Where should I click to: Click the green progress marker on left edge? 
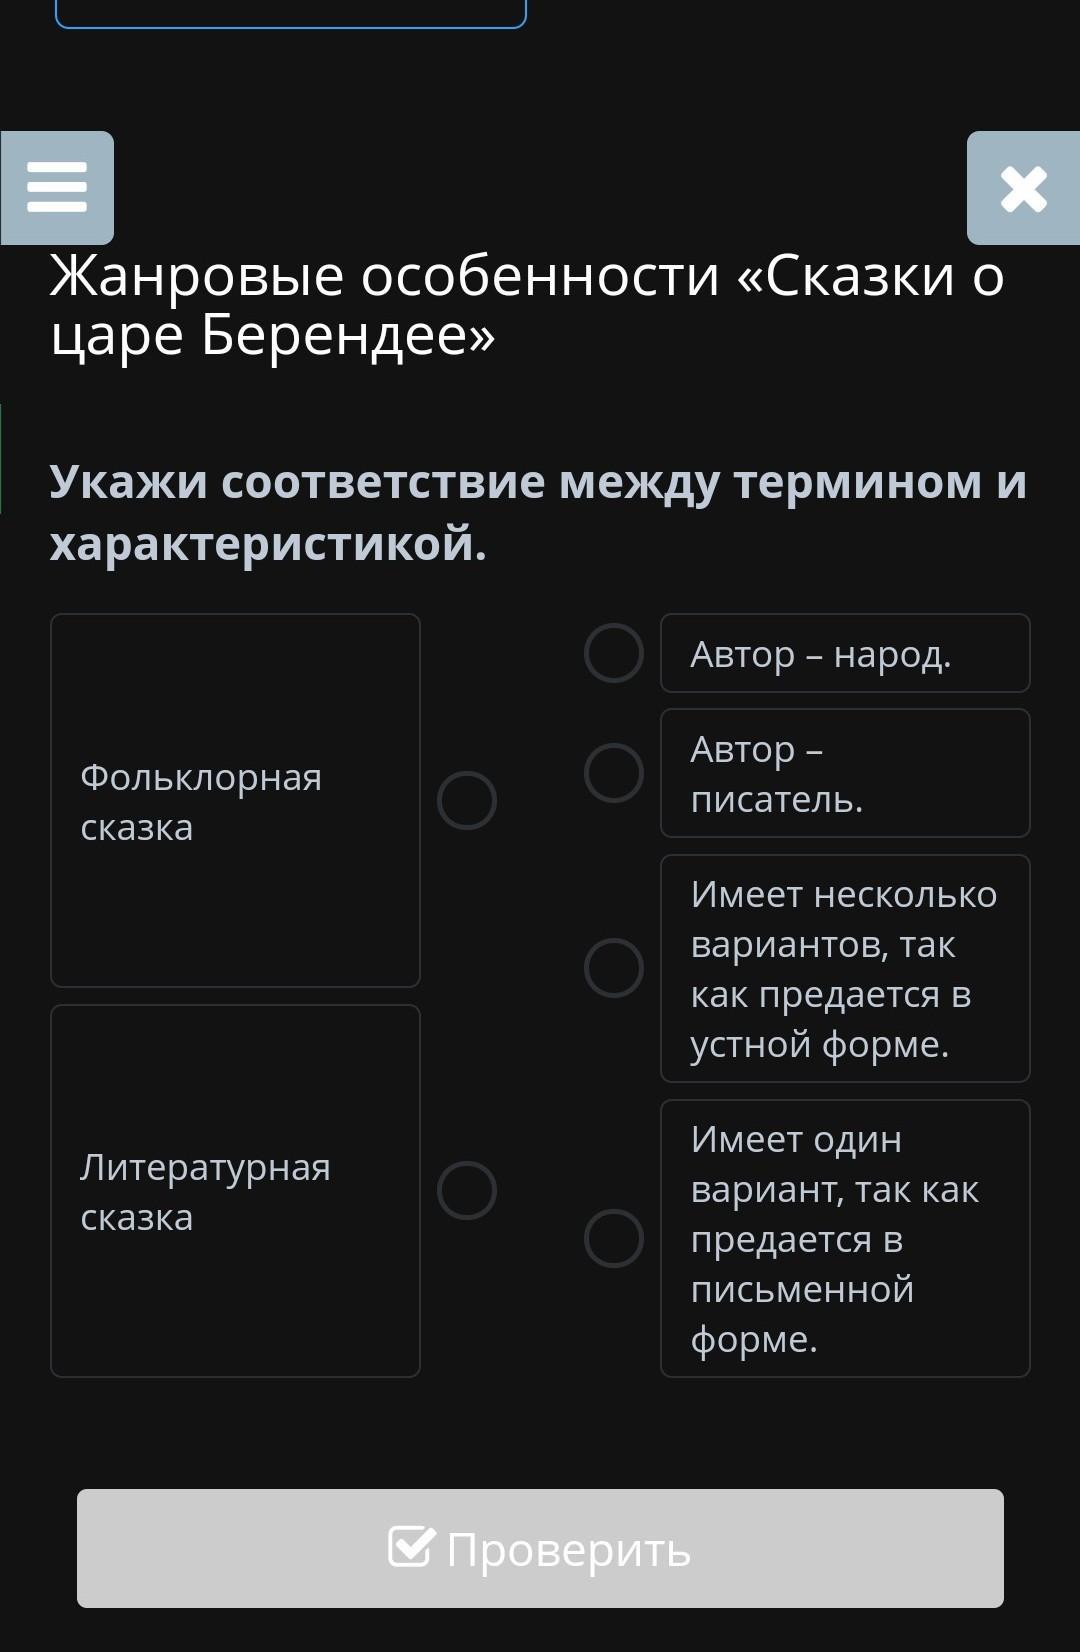pos(2,458)
